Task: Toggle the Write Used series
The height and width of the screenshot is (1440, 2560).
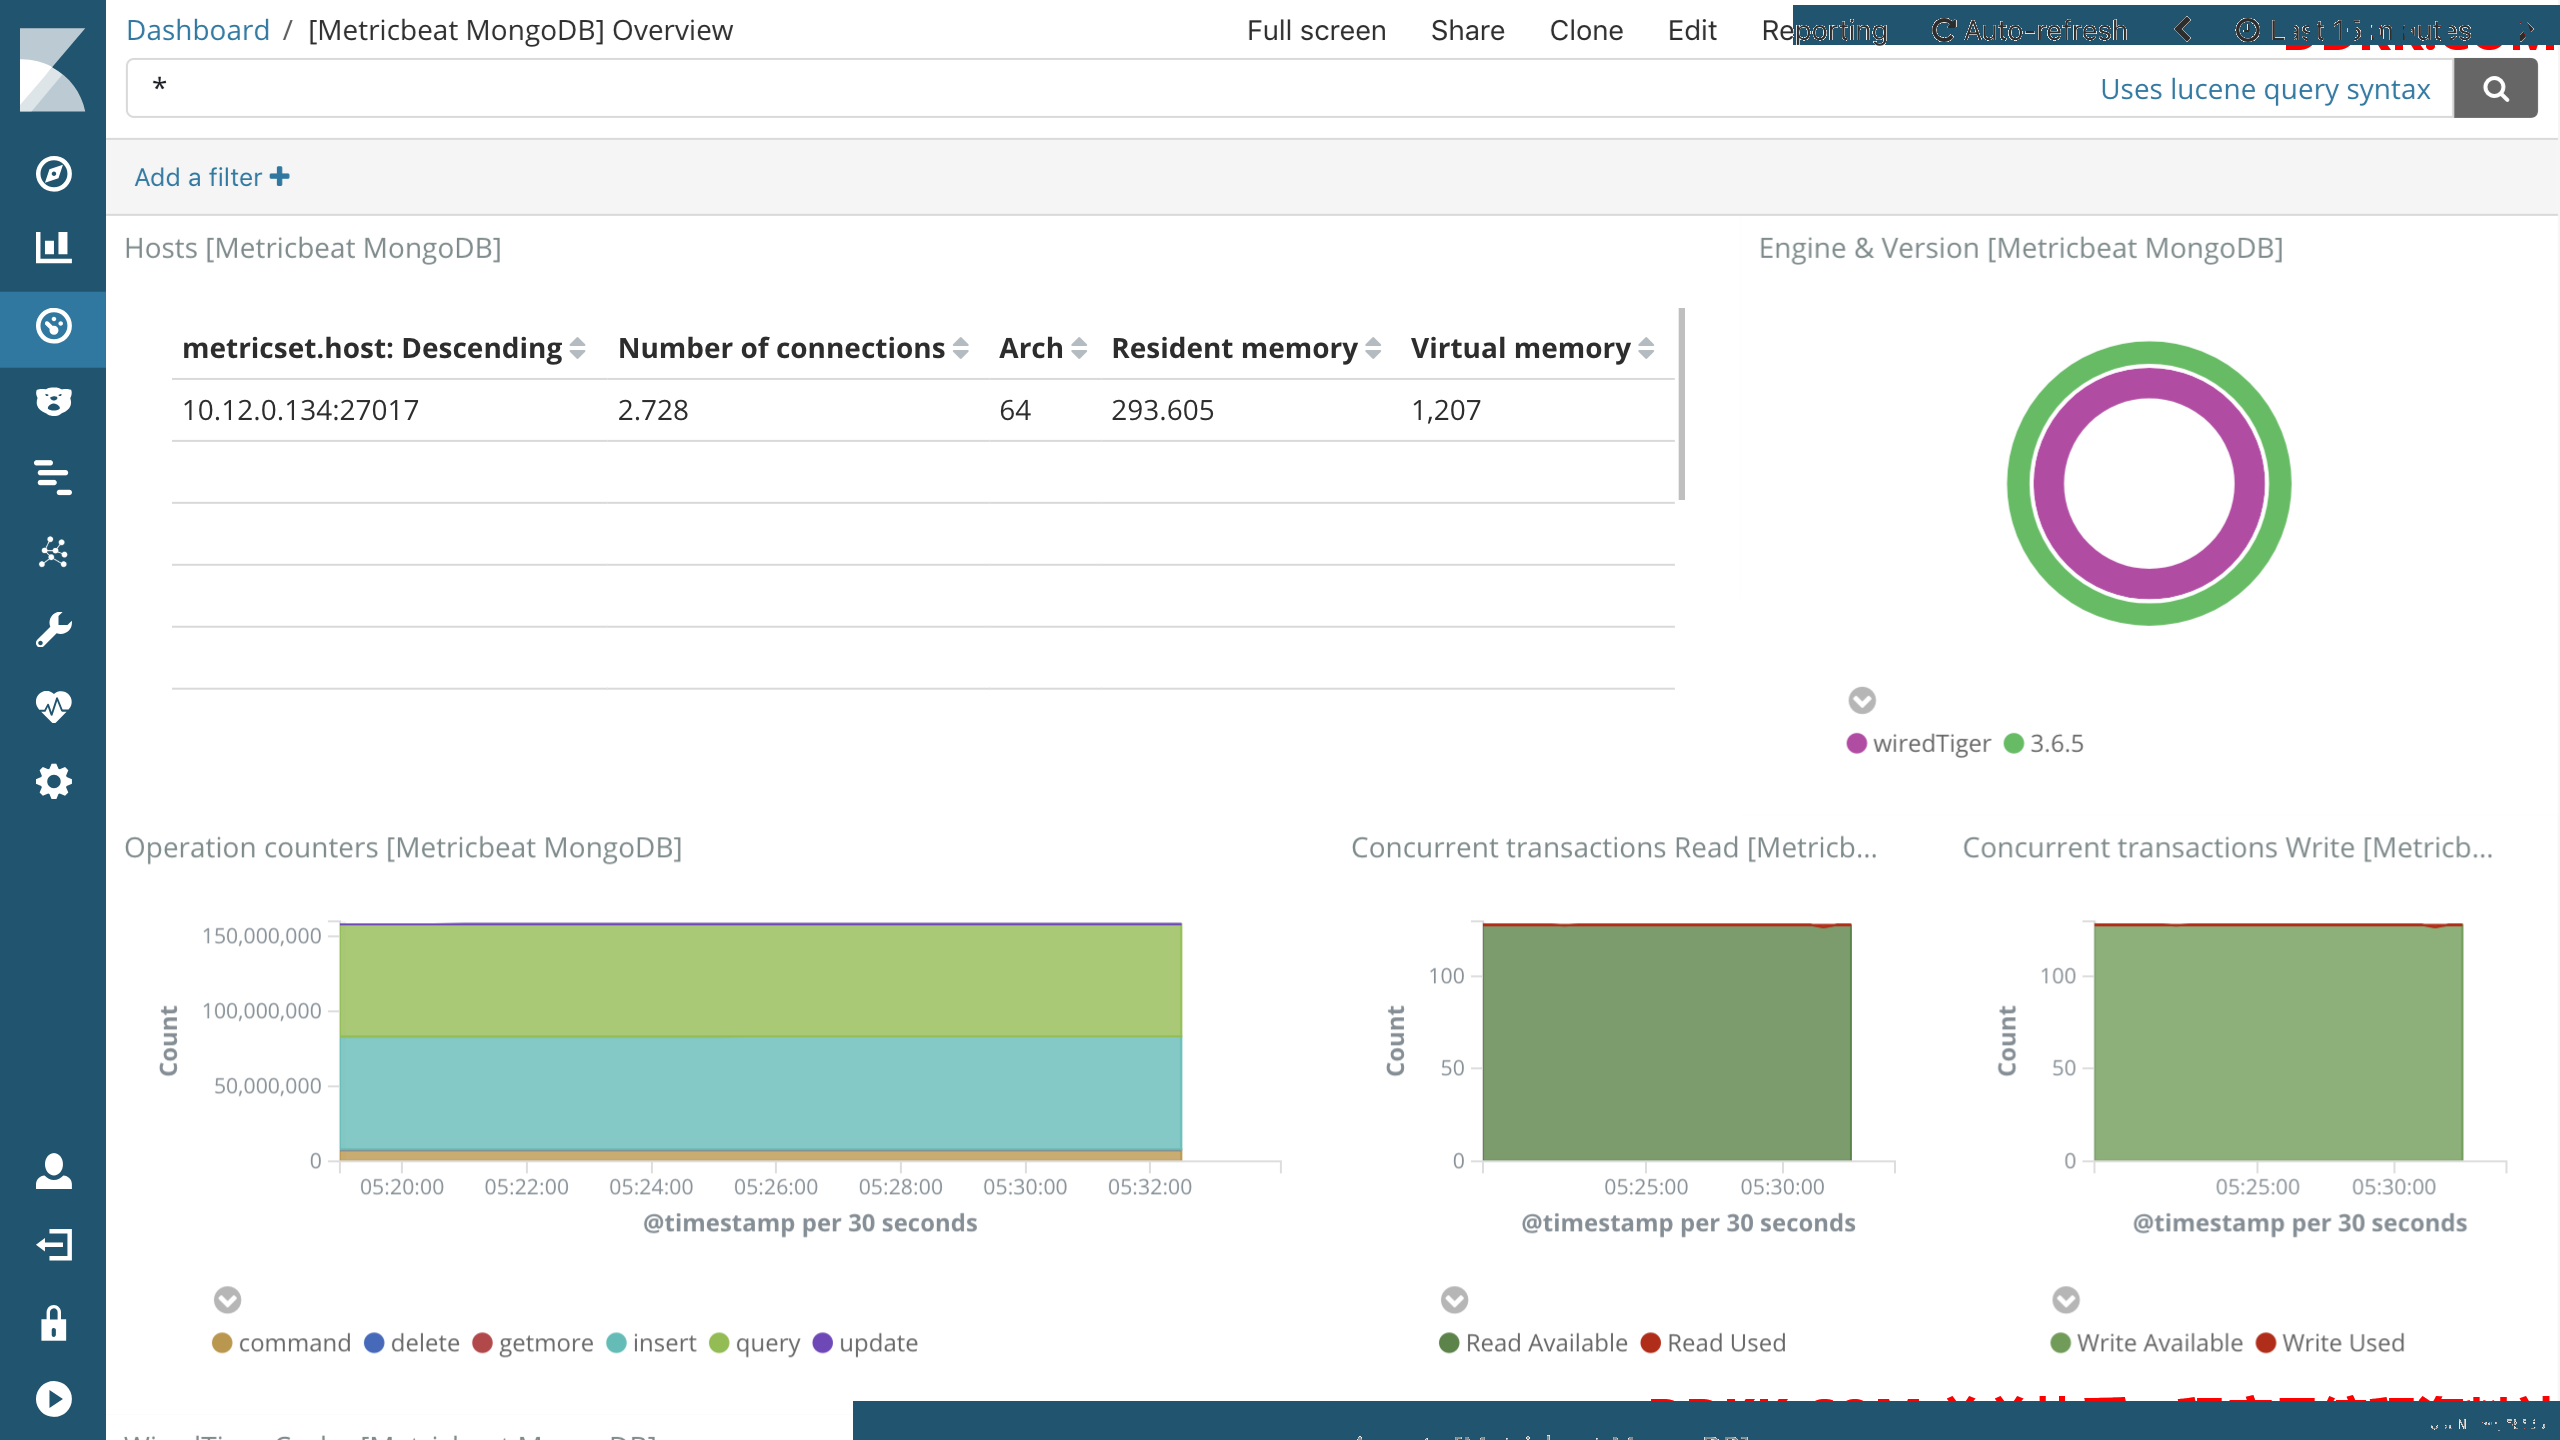Action: [2330, 1343]
